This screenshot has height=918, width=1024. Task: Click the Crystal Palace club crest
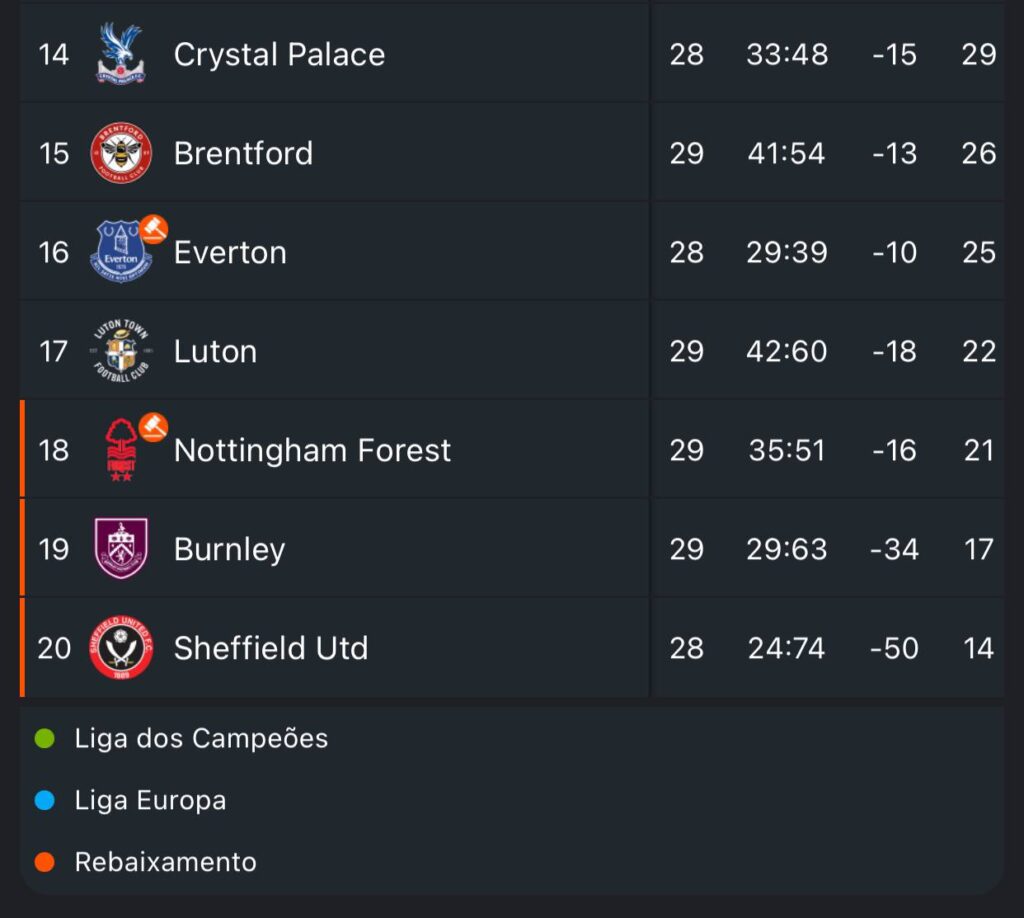pos(121,54)
